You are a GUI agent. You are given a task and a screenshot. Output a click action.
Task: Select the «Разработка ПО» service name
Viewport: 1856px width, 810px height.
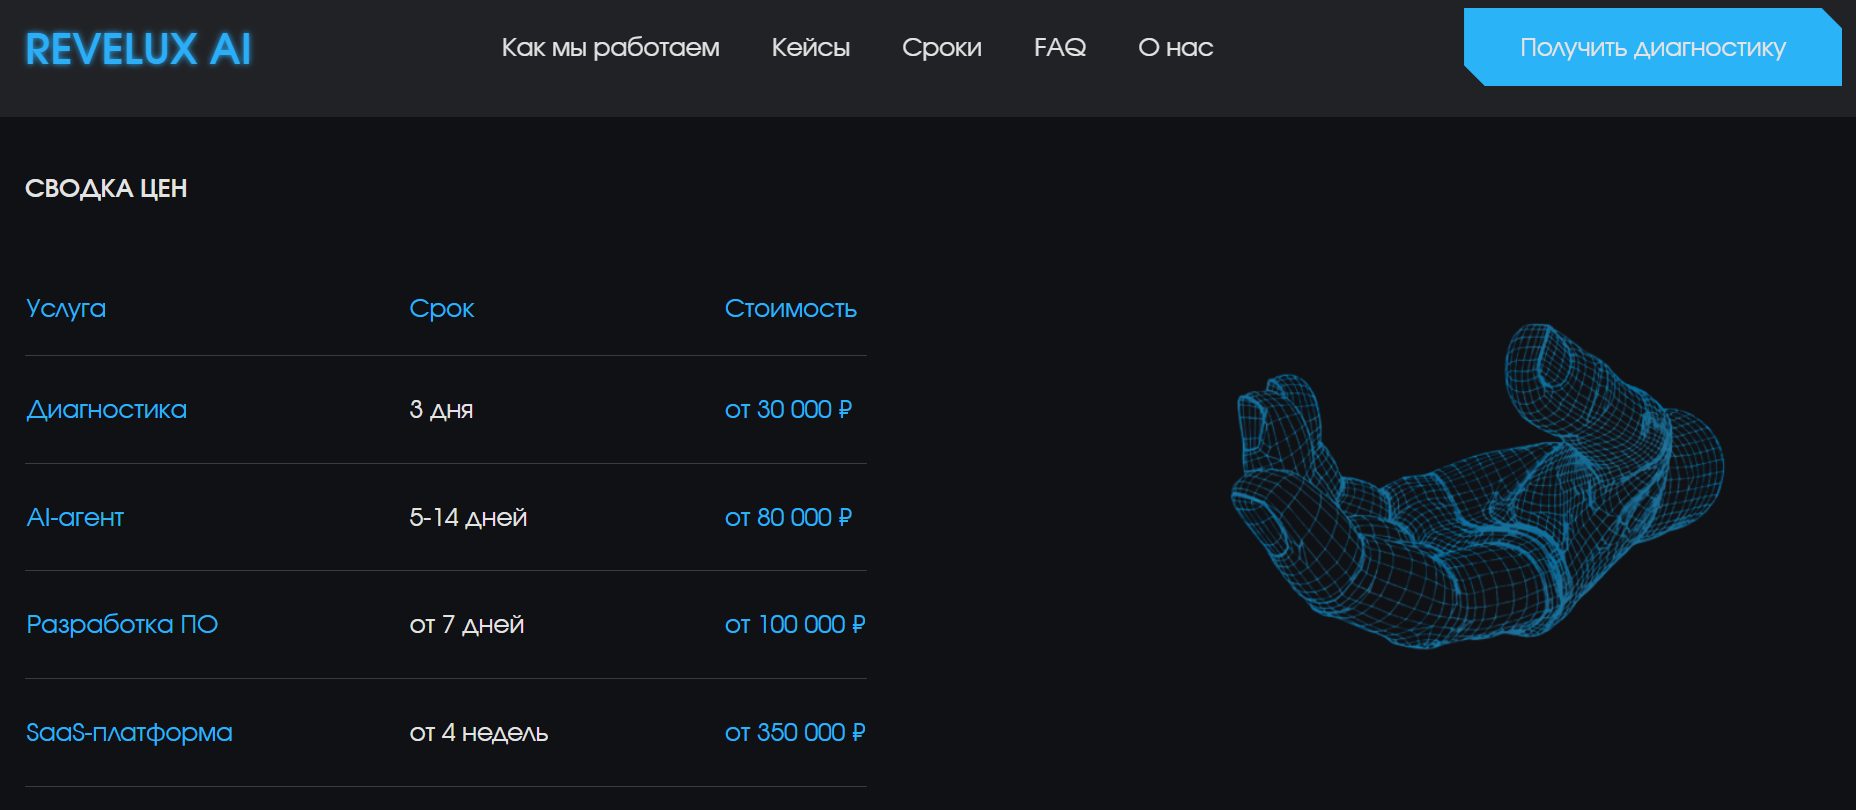tap(122, 624)
